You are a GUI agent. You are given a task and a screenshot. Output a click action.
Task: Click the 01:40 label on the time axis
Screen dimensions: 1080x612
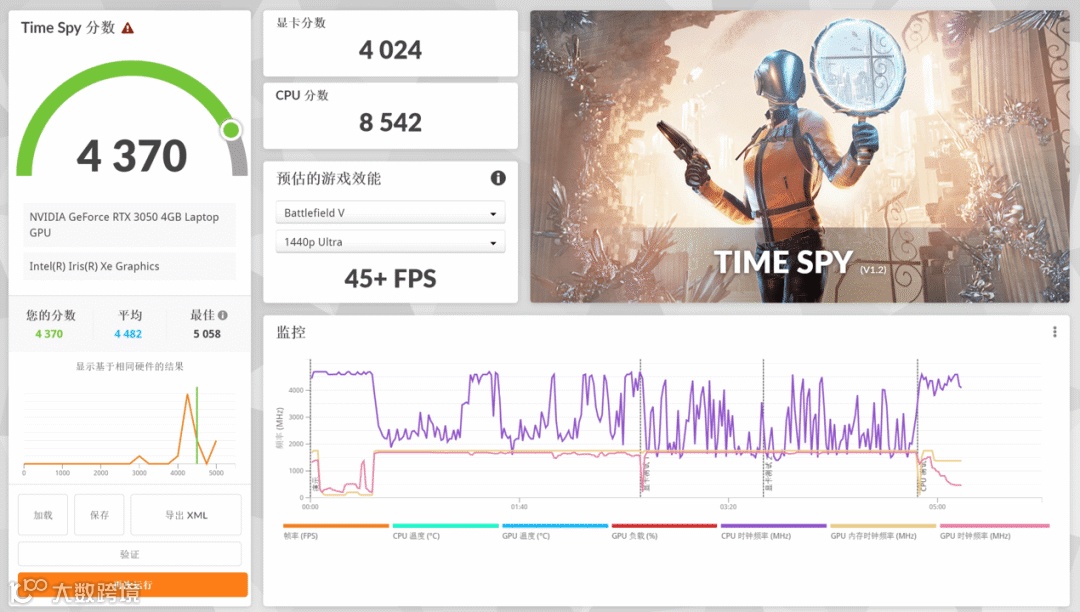519,507
